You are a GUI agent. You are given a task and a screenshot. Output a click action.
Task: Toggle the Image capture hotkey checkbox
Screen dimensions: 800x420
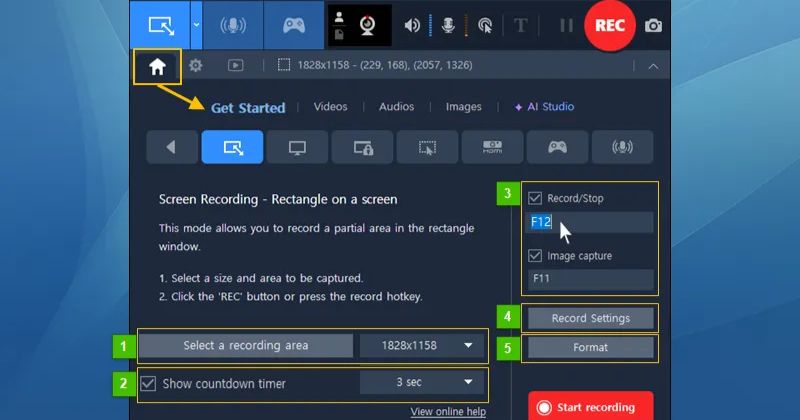click(x=535, y=255)
